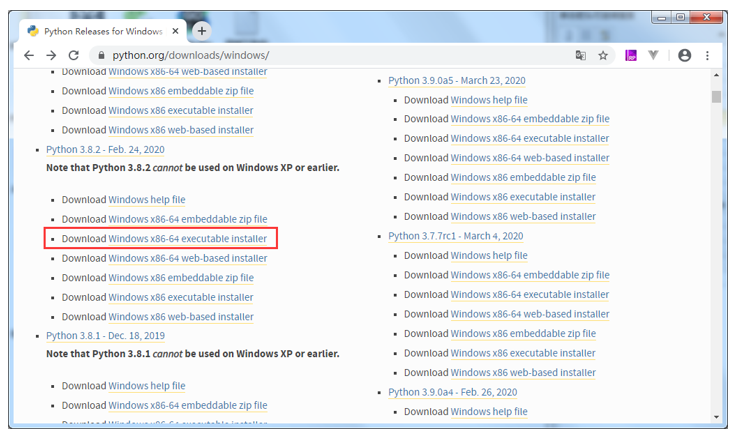Select the Python Releases for Windows tab
This screenshot has height=438, width=734.
103,31
